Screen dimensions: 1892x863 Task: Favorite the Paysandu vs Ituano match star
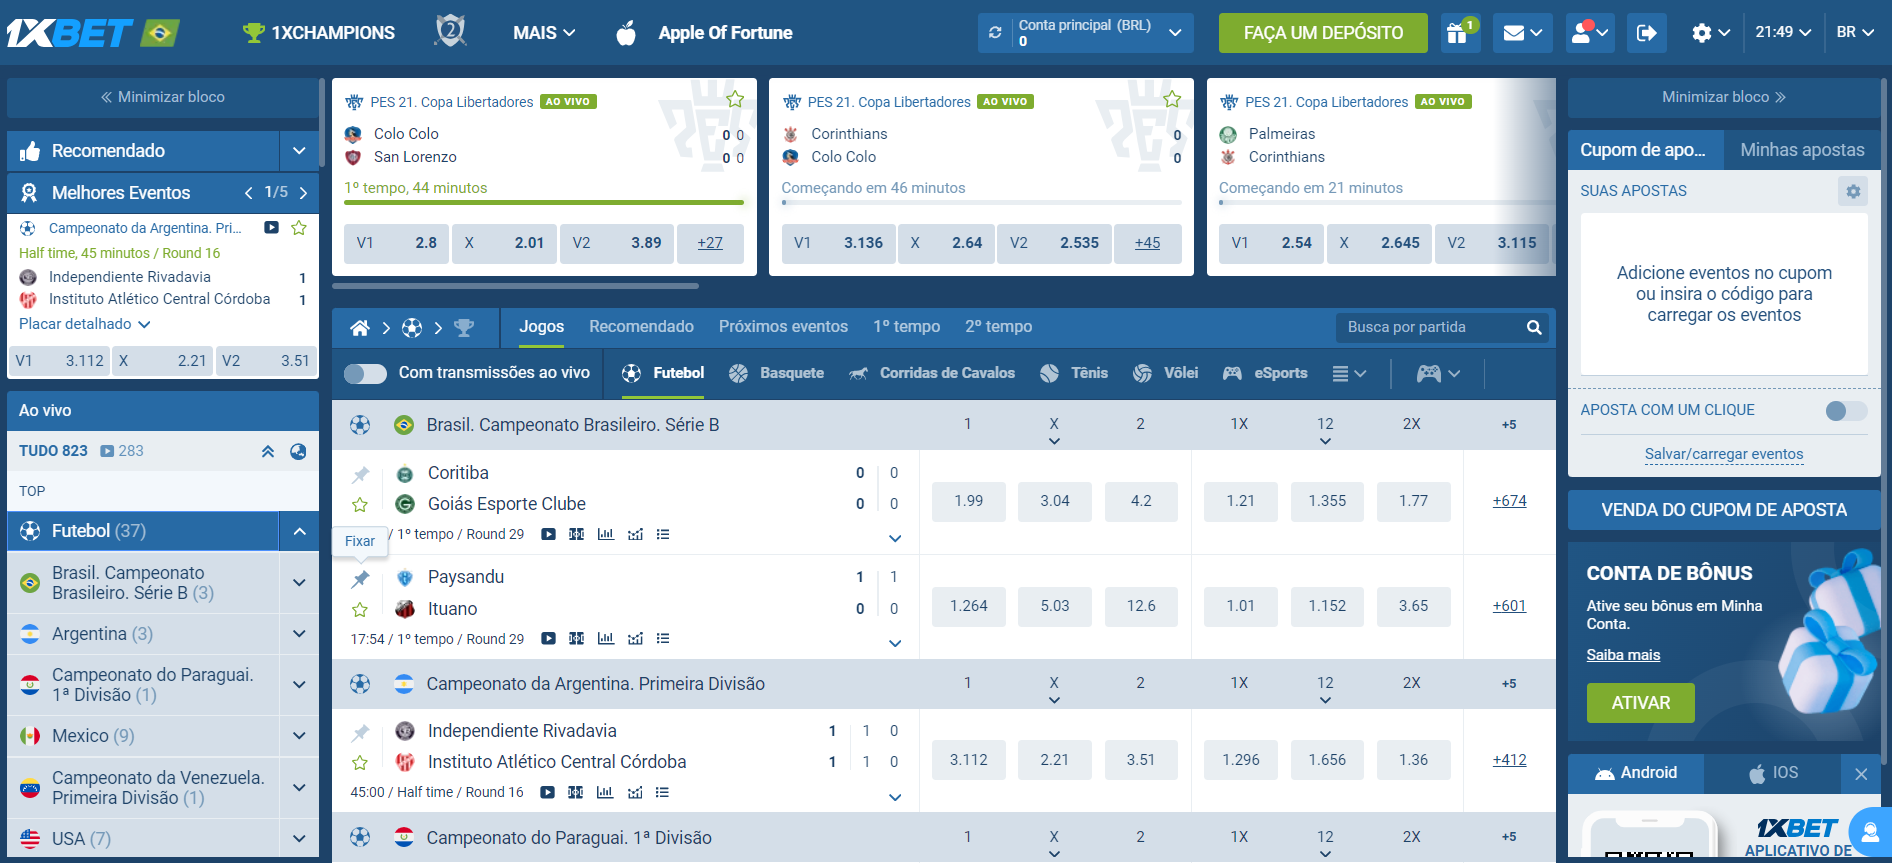(360, 609)
